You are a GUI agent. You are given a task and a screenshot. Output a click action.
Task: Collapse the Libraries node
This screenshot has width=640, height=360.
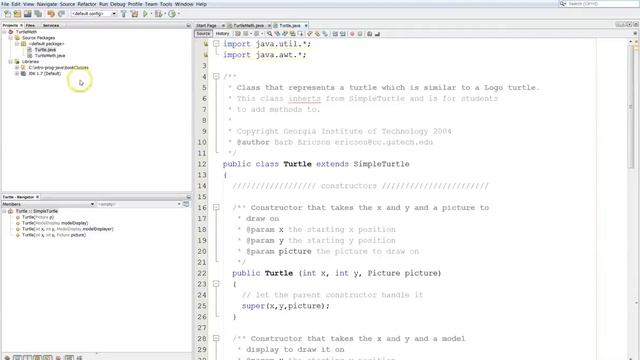11,62
